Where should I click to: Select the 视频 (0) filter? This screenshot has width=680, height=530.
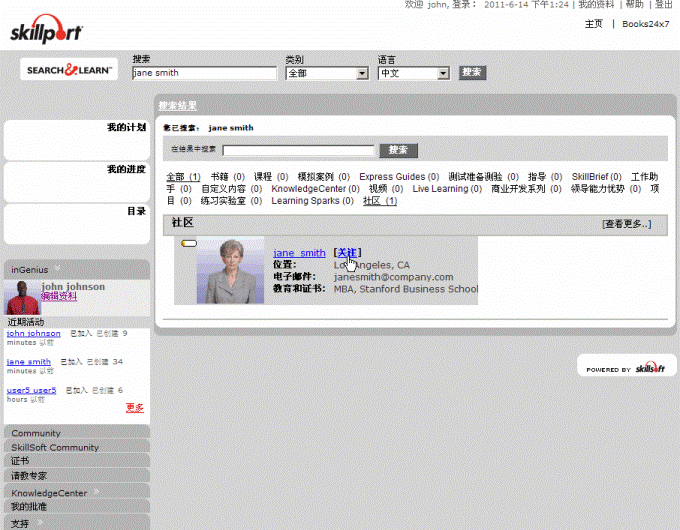(386, 189)
